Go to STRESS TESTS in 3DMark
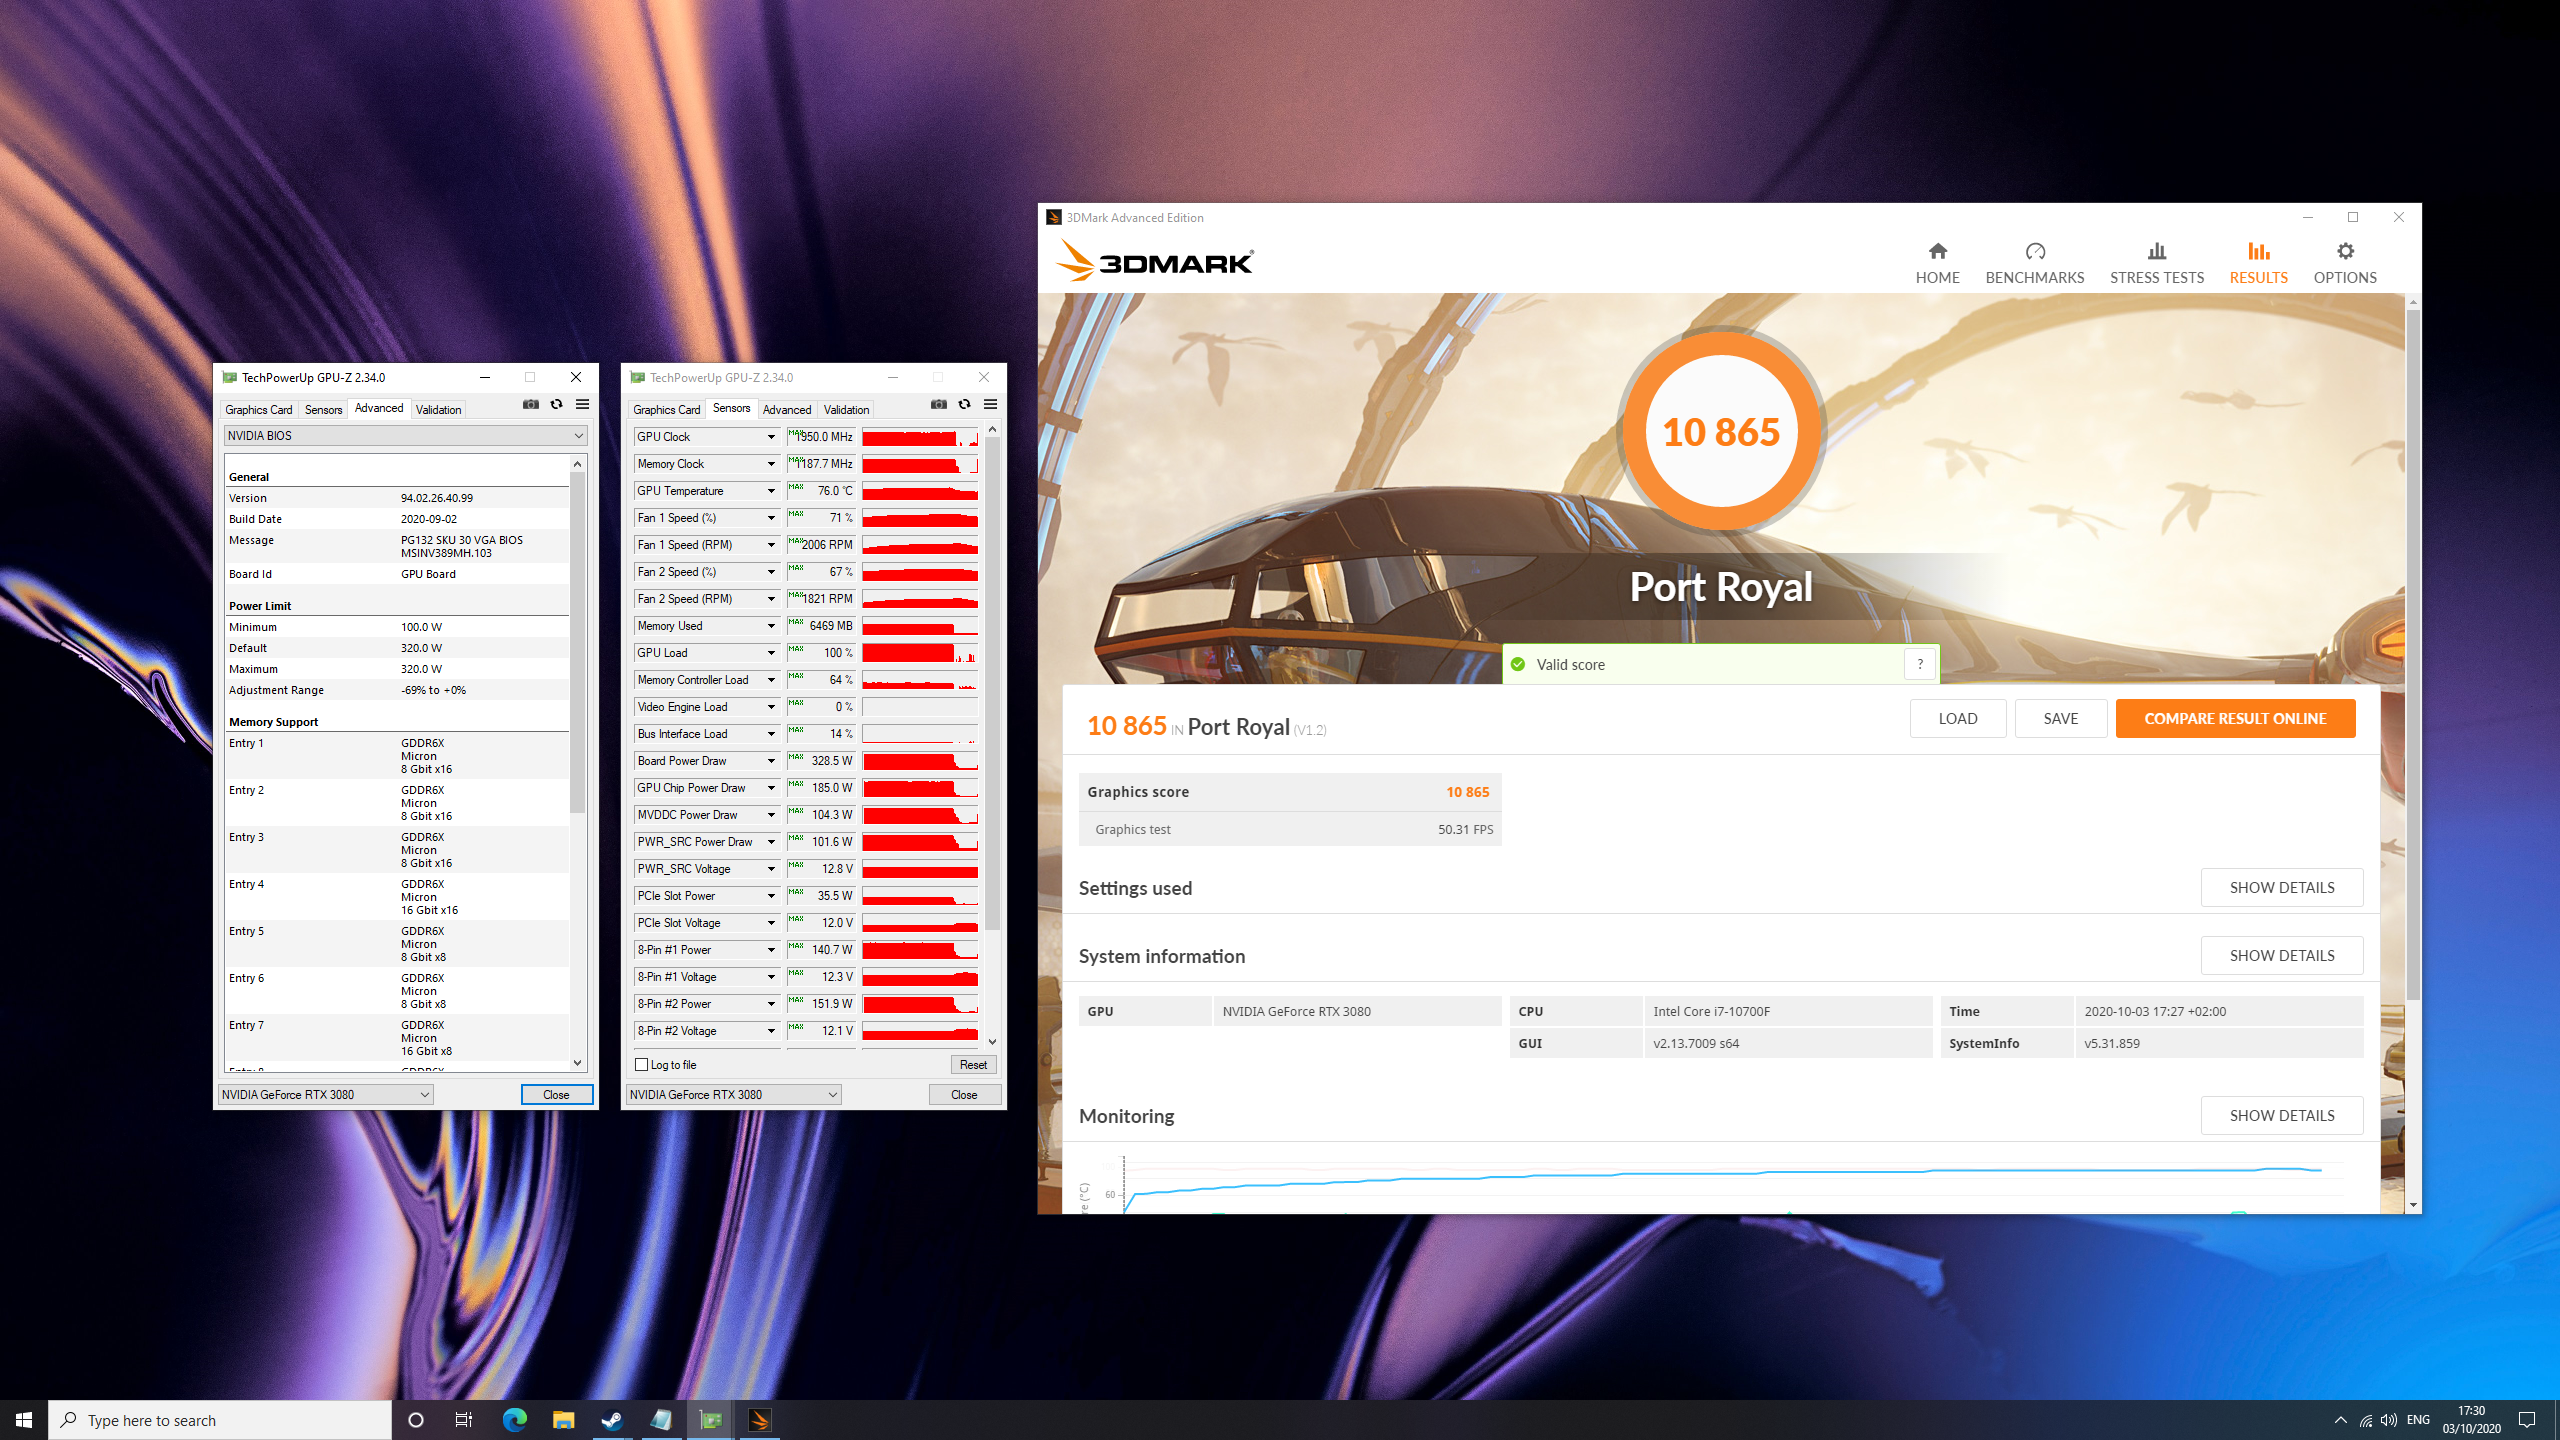Image resolution: width=2560 pixels, height=1440 pixels. [x=2156, y=263]
